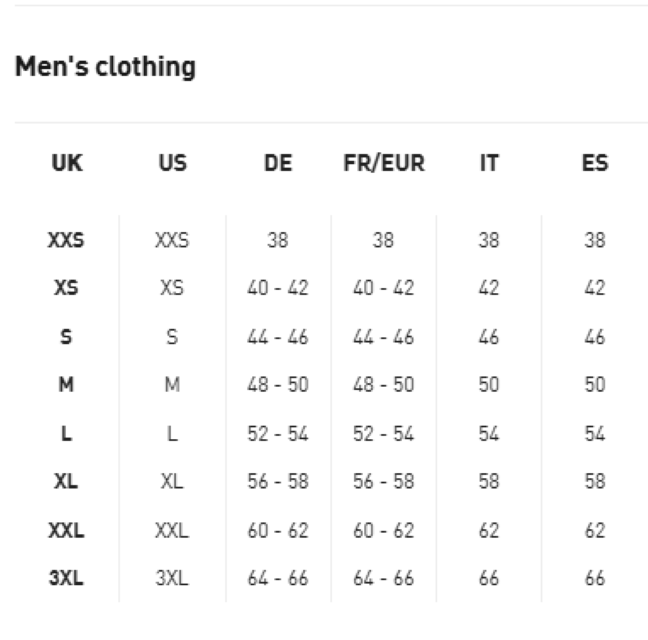648x640 pixels.
Task: Select the US column header
Action: tap(172, 164)
